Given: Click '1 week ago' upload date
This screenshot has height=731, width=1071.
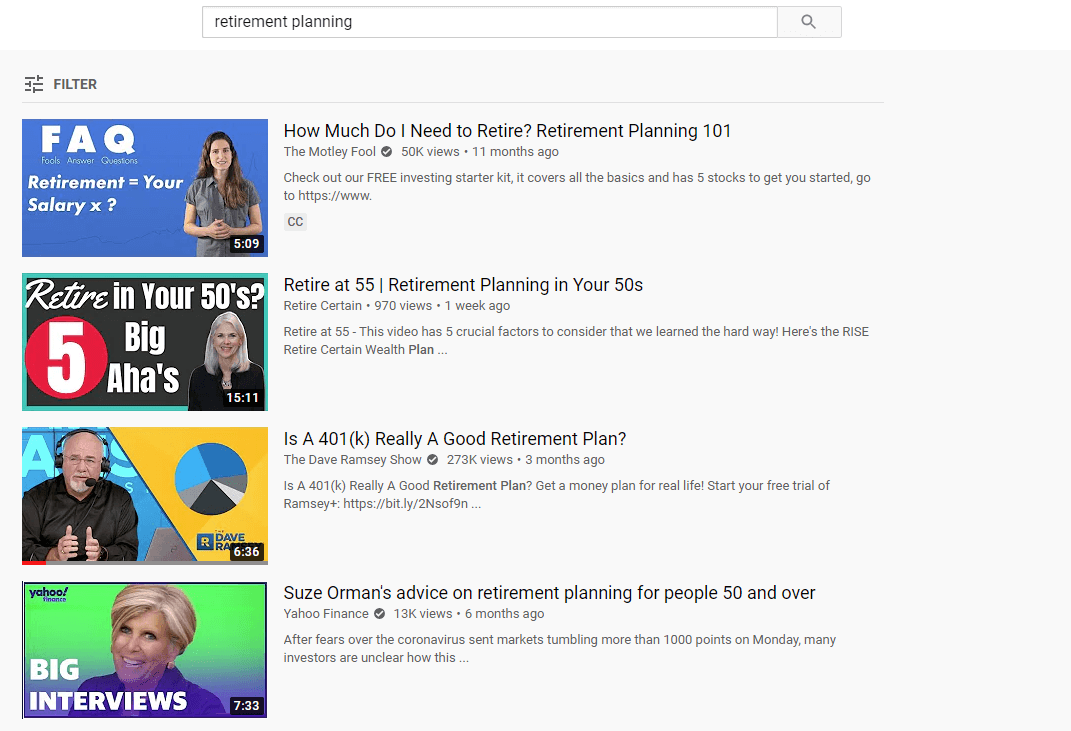Looking at the screenshot, I should [477, 305].
